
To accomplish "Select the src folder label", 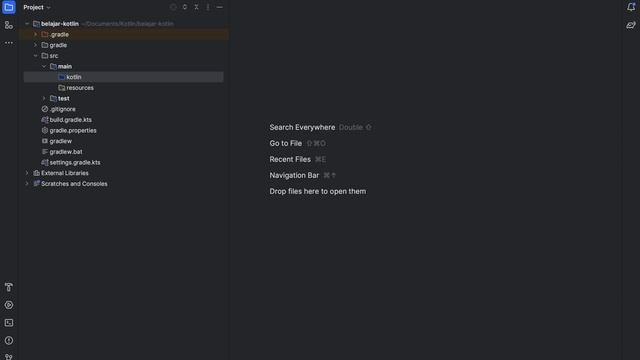I will click(x=54, y=56).
